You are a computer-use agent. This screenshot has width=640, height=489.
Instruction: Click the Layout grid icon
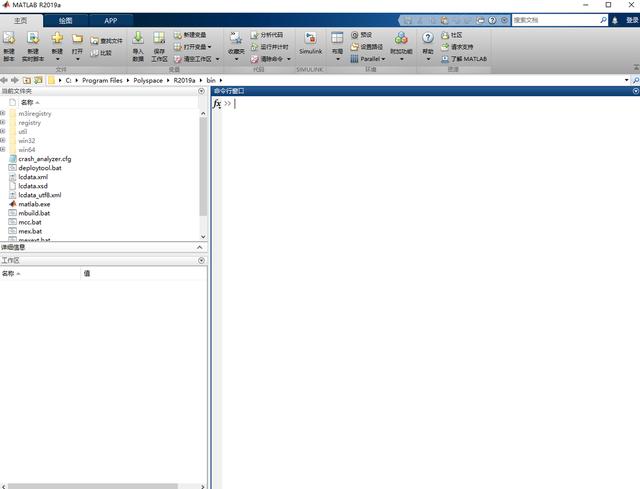pos(337,38)
